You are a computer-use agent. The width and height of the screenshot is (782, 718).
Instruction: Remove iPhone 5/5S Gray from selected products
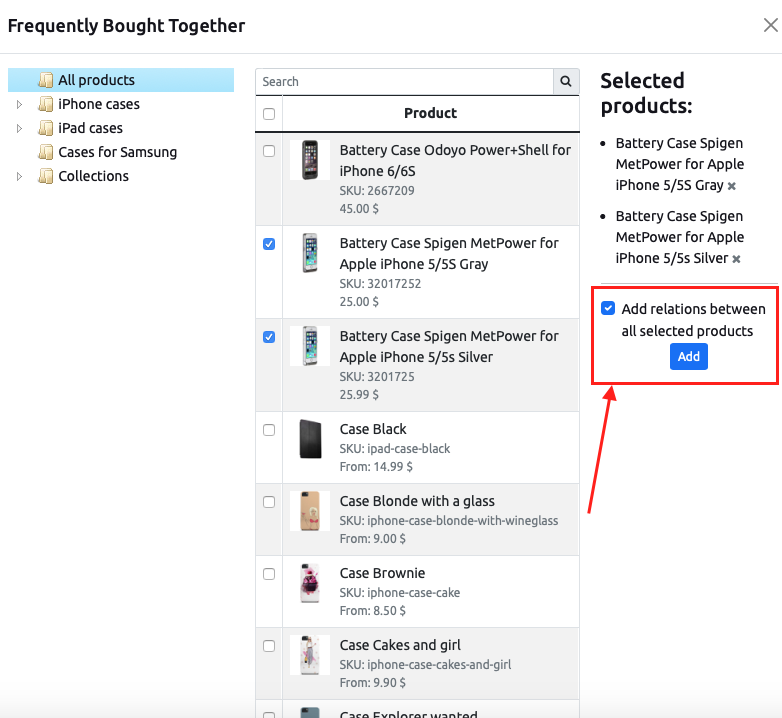732,186
